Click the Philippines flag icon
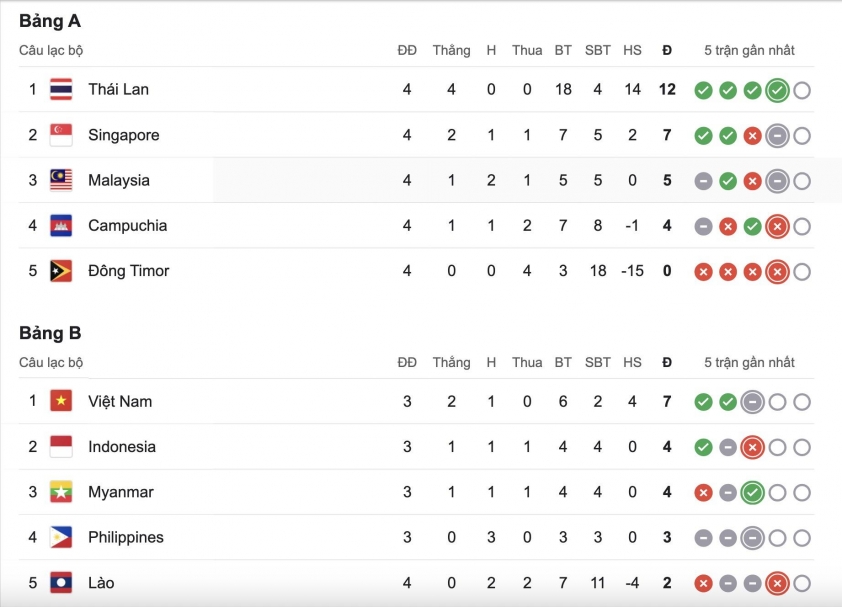 (61, 537)
